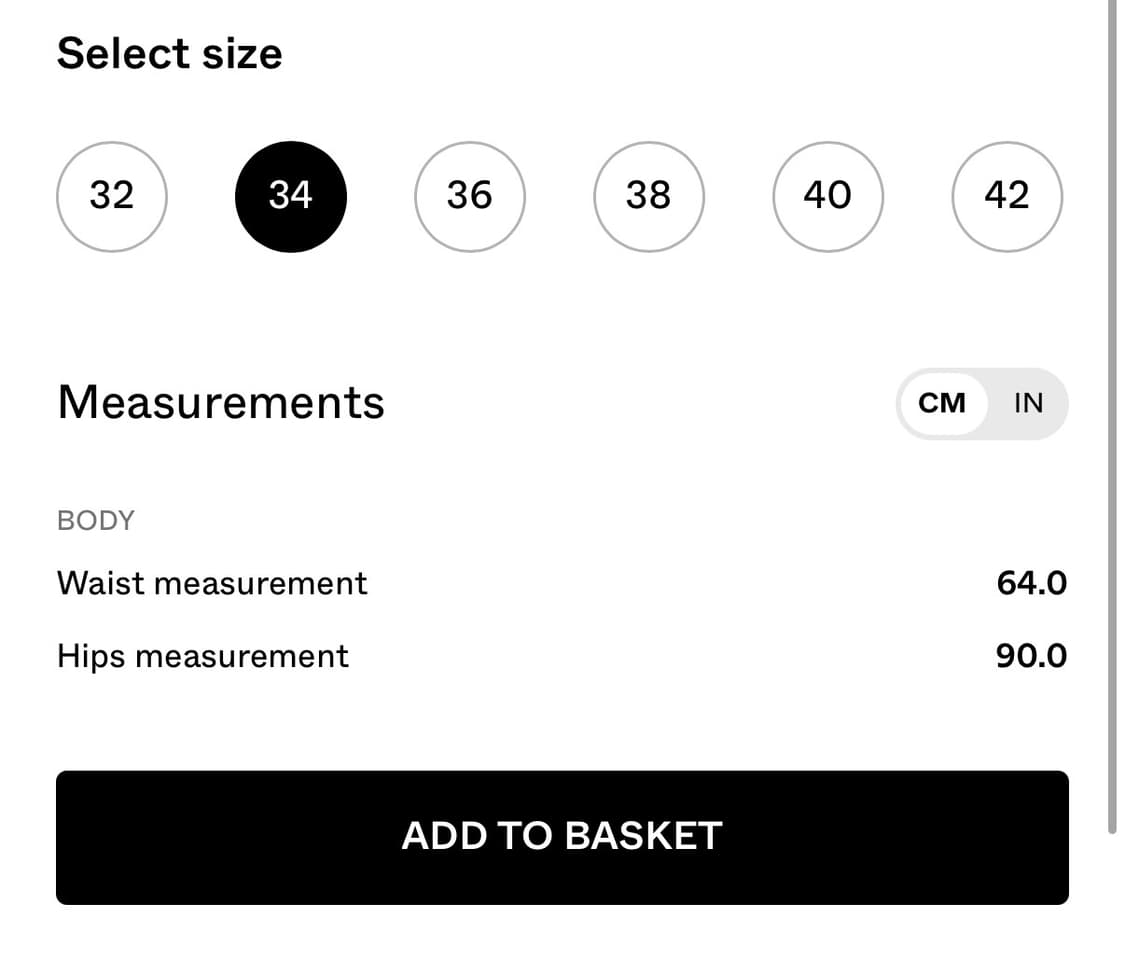The height and width of the screenshot is (975, 1125).
Task: Click the ADD TO BASKET text
Action: tap(562, 836)
